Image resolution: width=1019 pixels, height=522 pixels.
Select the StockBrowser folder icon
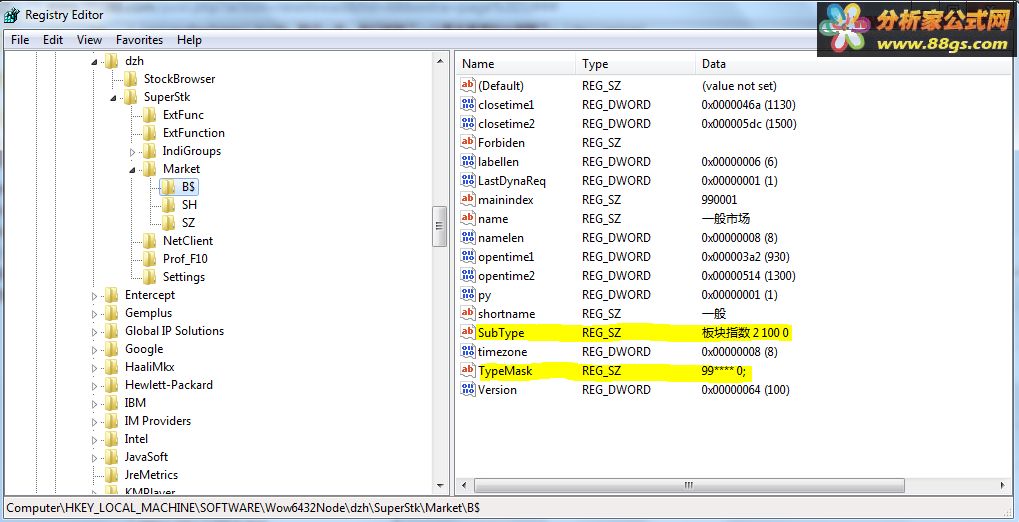tap(131, 79)
